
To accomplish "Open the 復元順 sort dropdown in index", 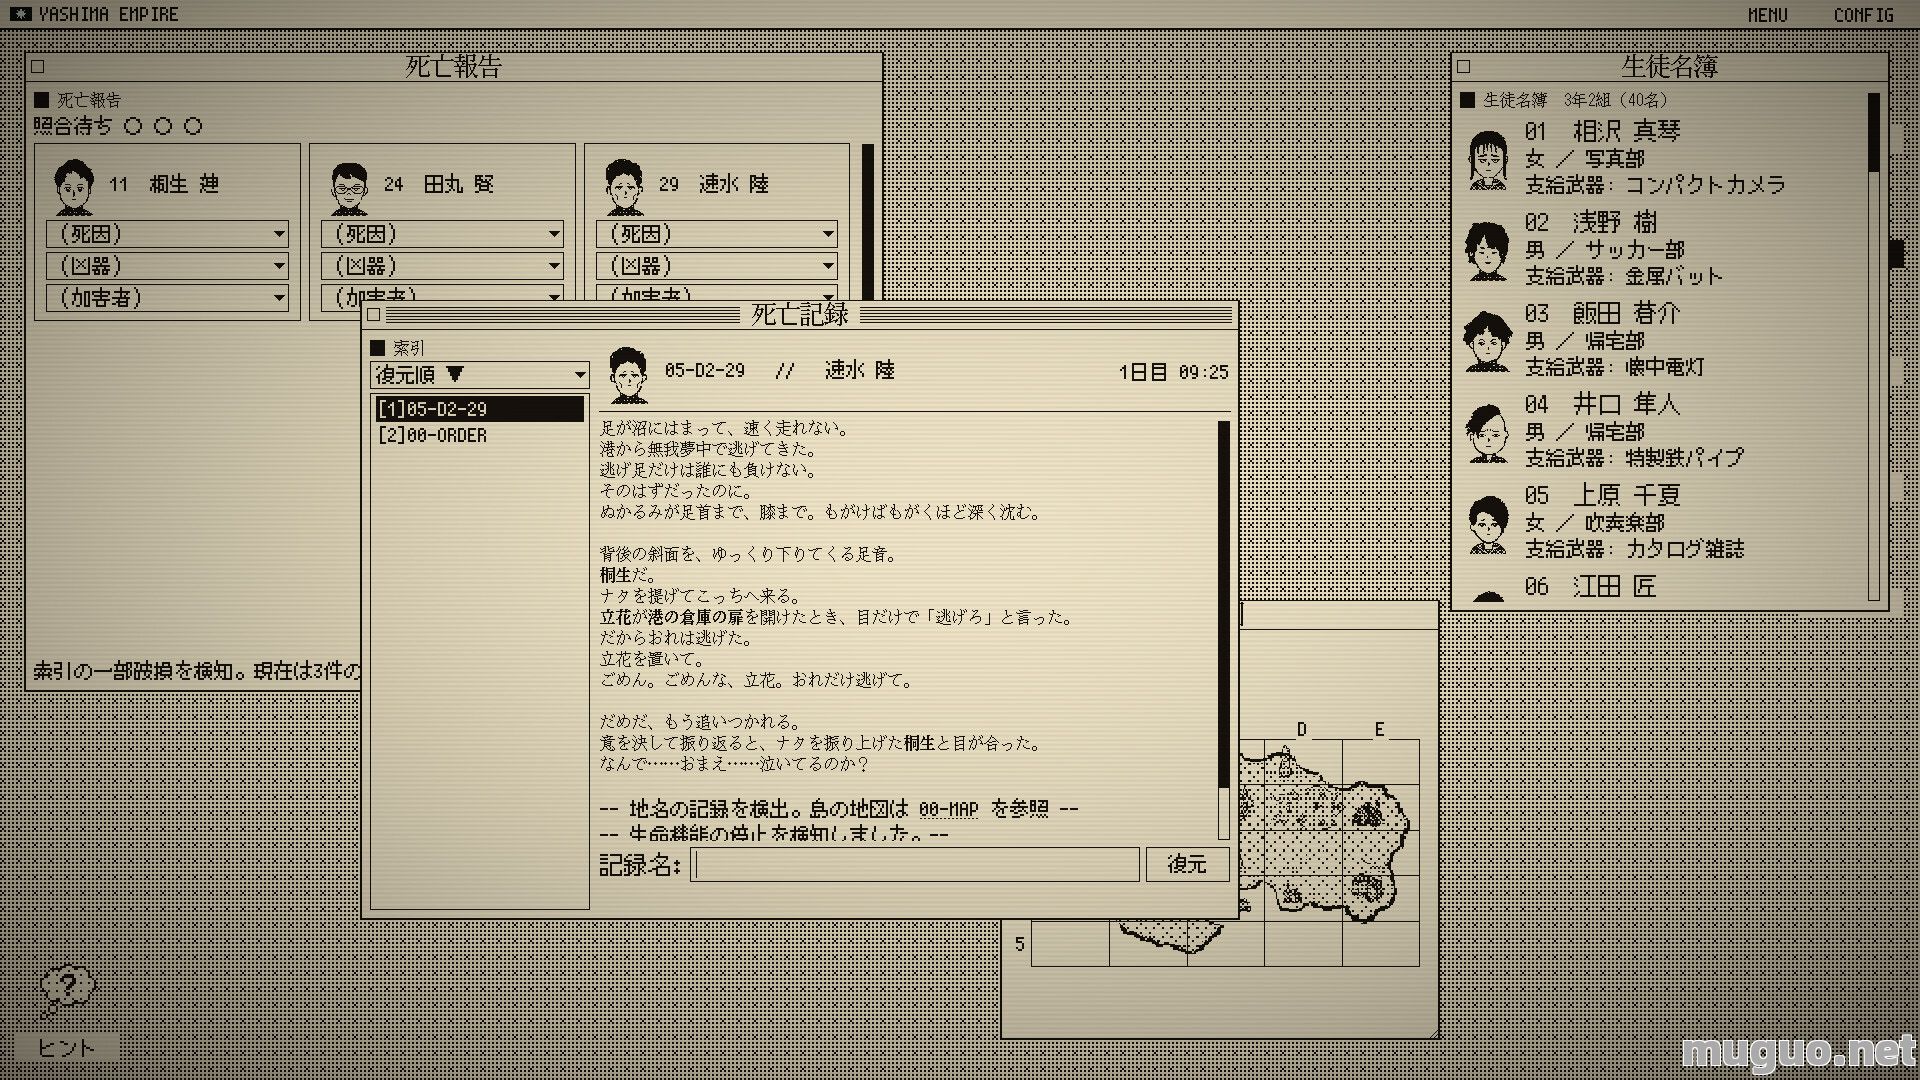I will pyautogui.click(x=480, y=375).
